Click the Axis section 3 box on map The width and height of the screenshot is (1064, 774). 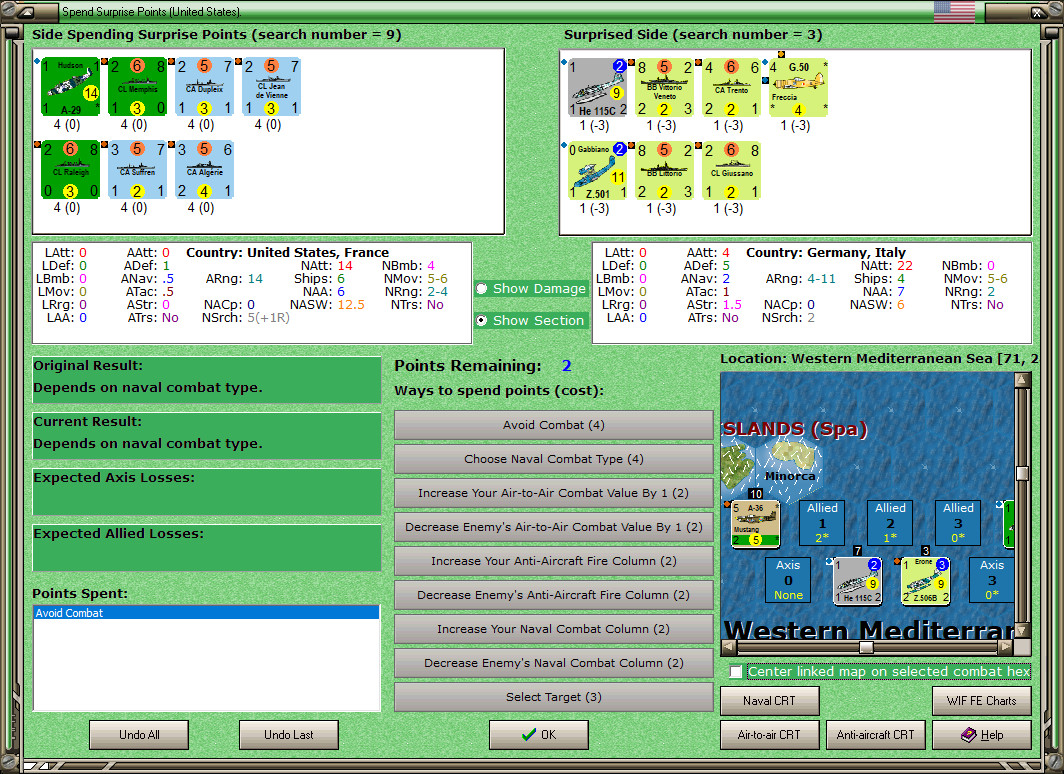[991, 580]
